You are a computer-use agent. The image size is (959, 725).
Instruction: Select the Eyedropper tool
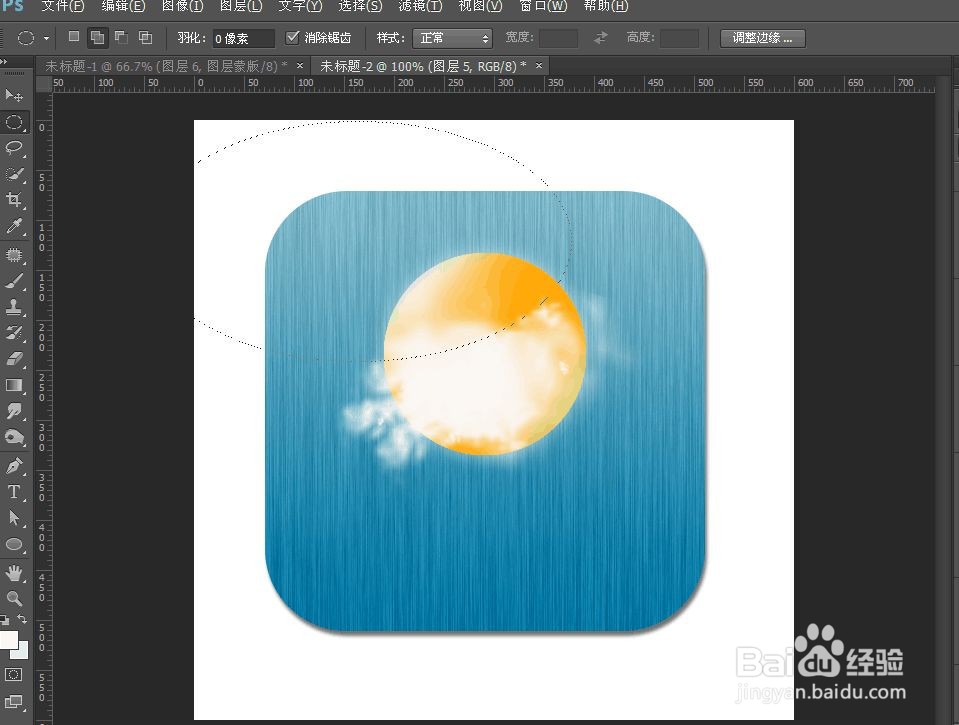pyautogui.click(x=13, y=226)
